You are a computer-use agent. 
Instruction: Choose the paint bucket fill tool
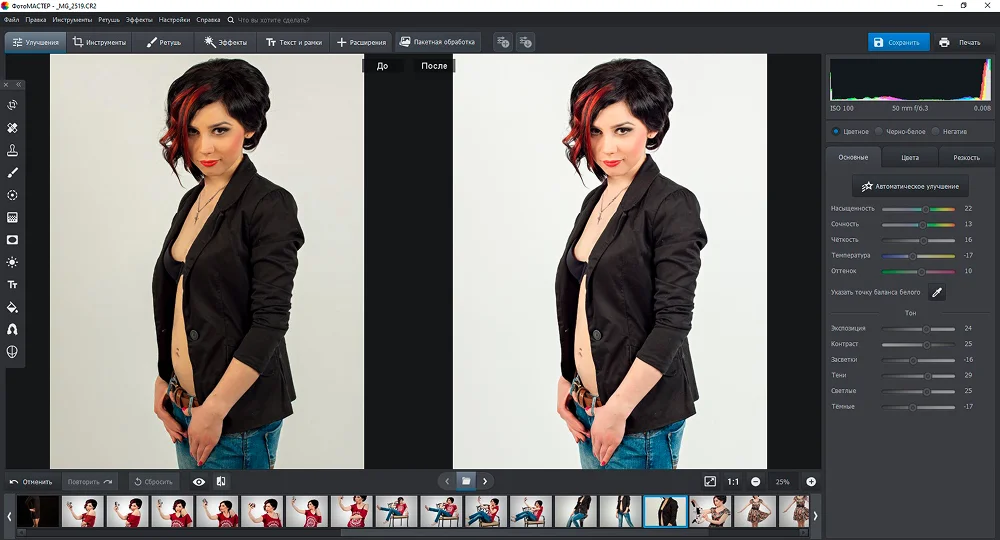click(13, 307)
